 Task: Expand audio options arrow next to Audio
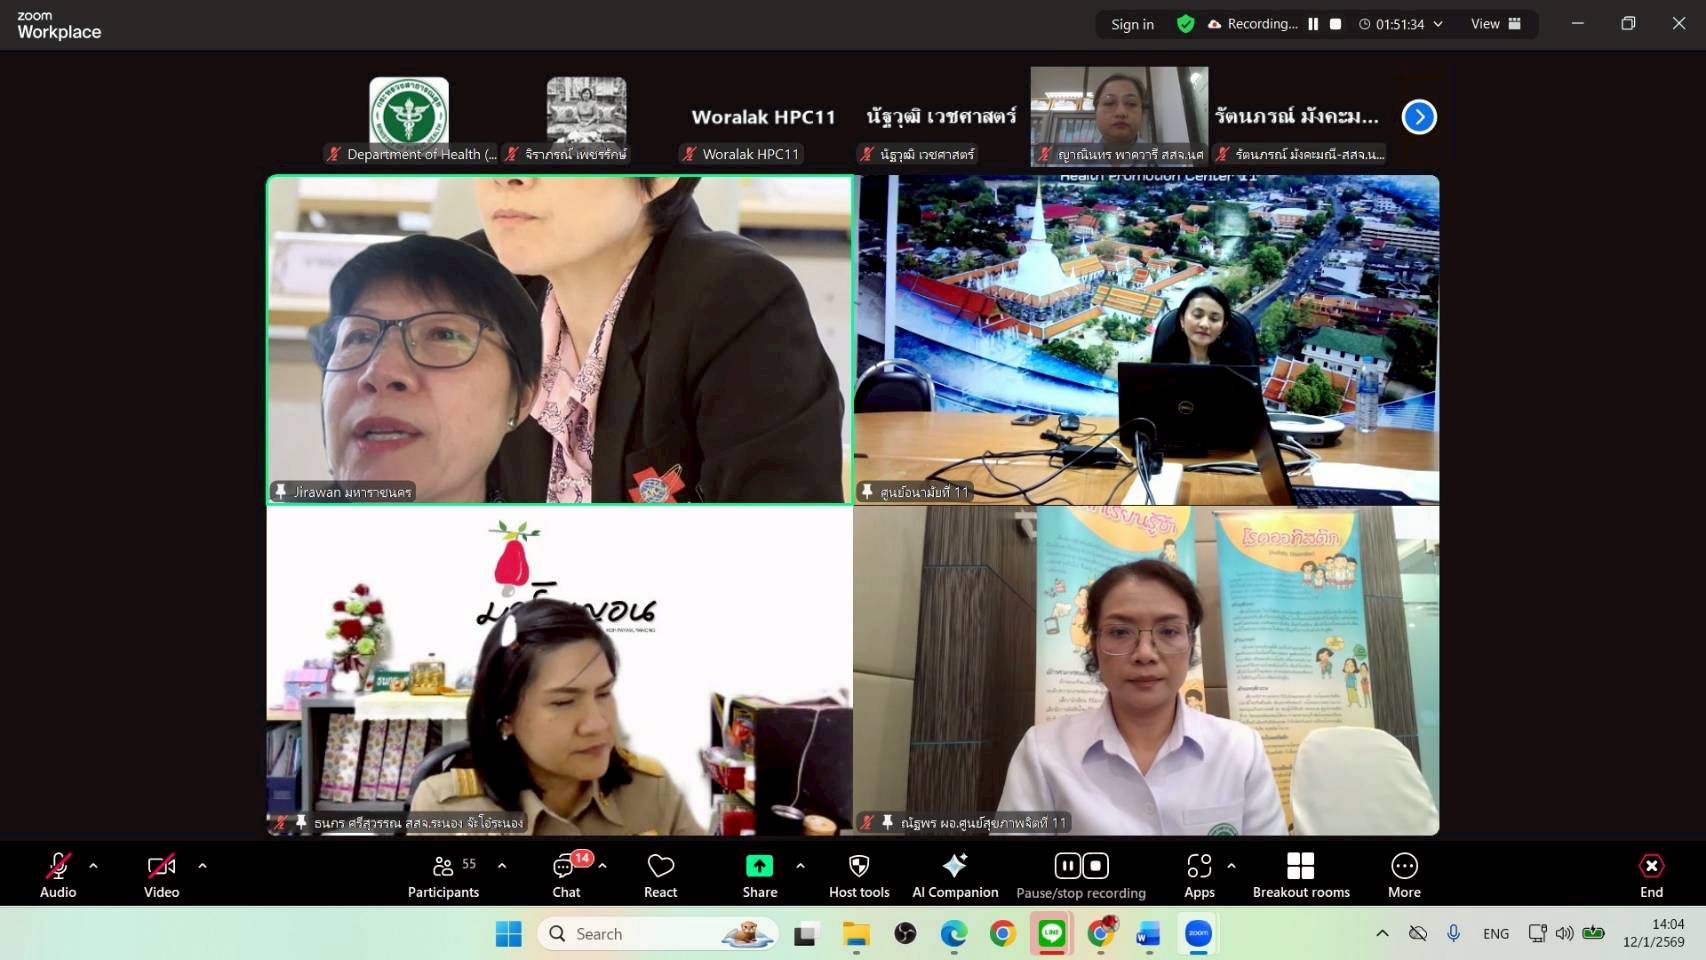pos(94,866)
